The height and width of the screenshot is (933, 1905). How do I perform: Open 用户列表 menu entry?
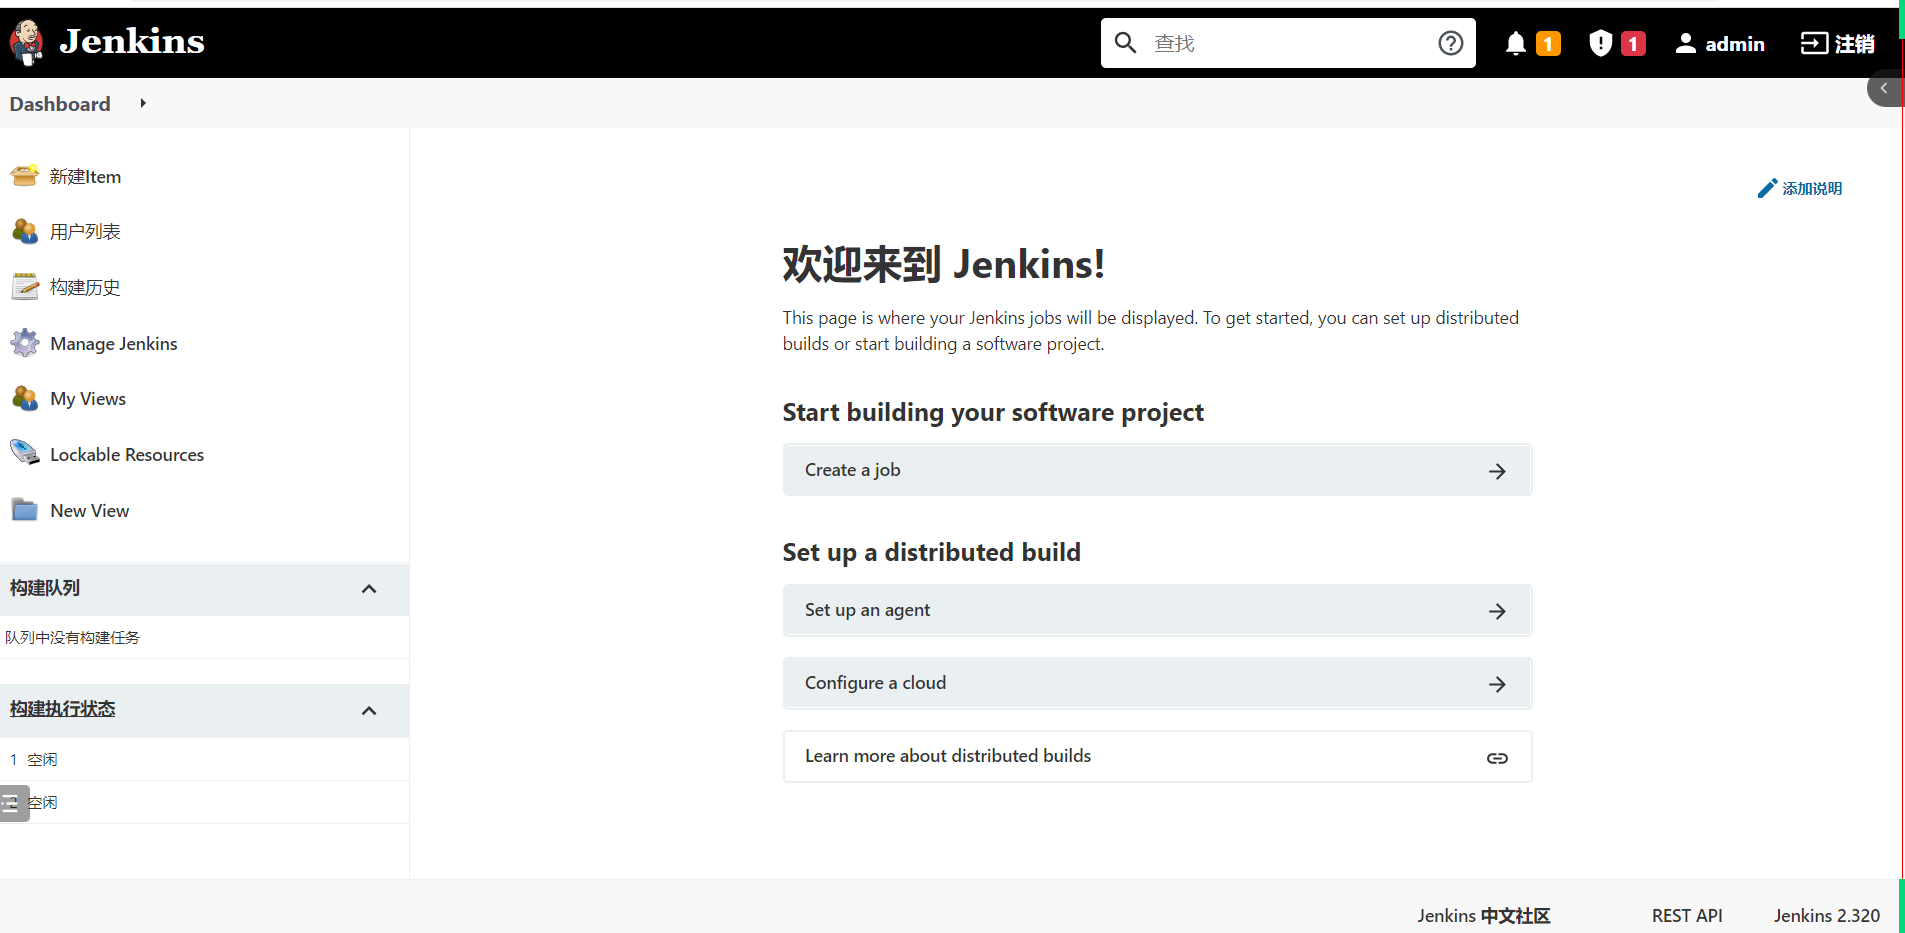[x=85, y=232]
